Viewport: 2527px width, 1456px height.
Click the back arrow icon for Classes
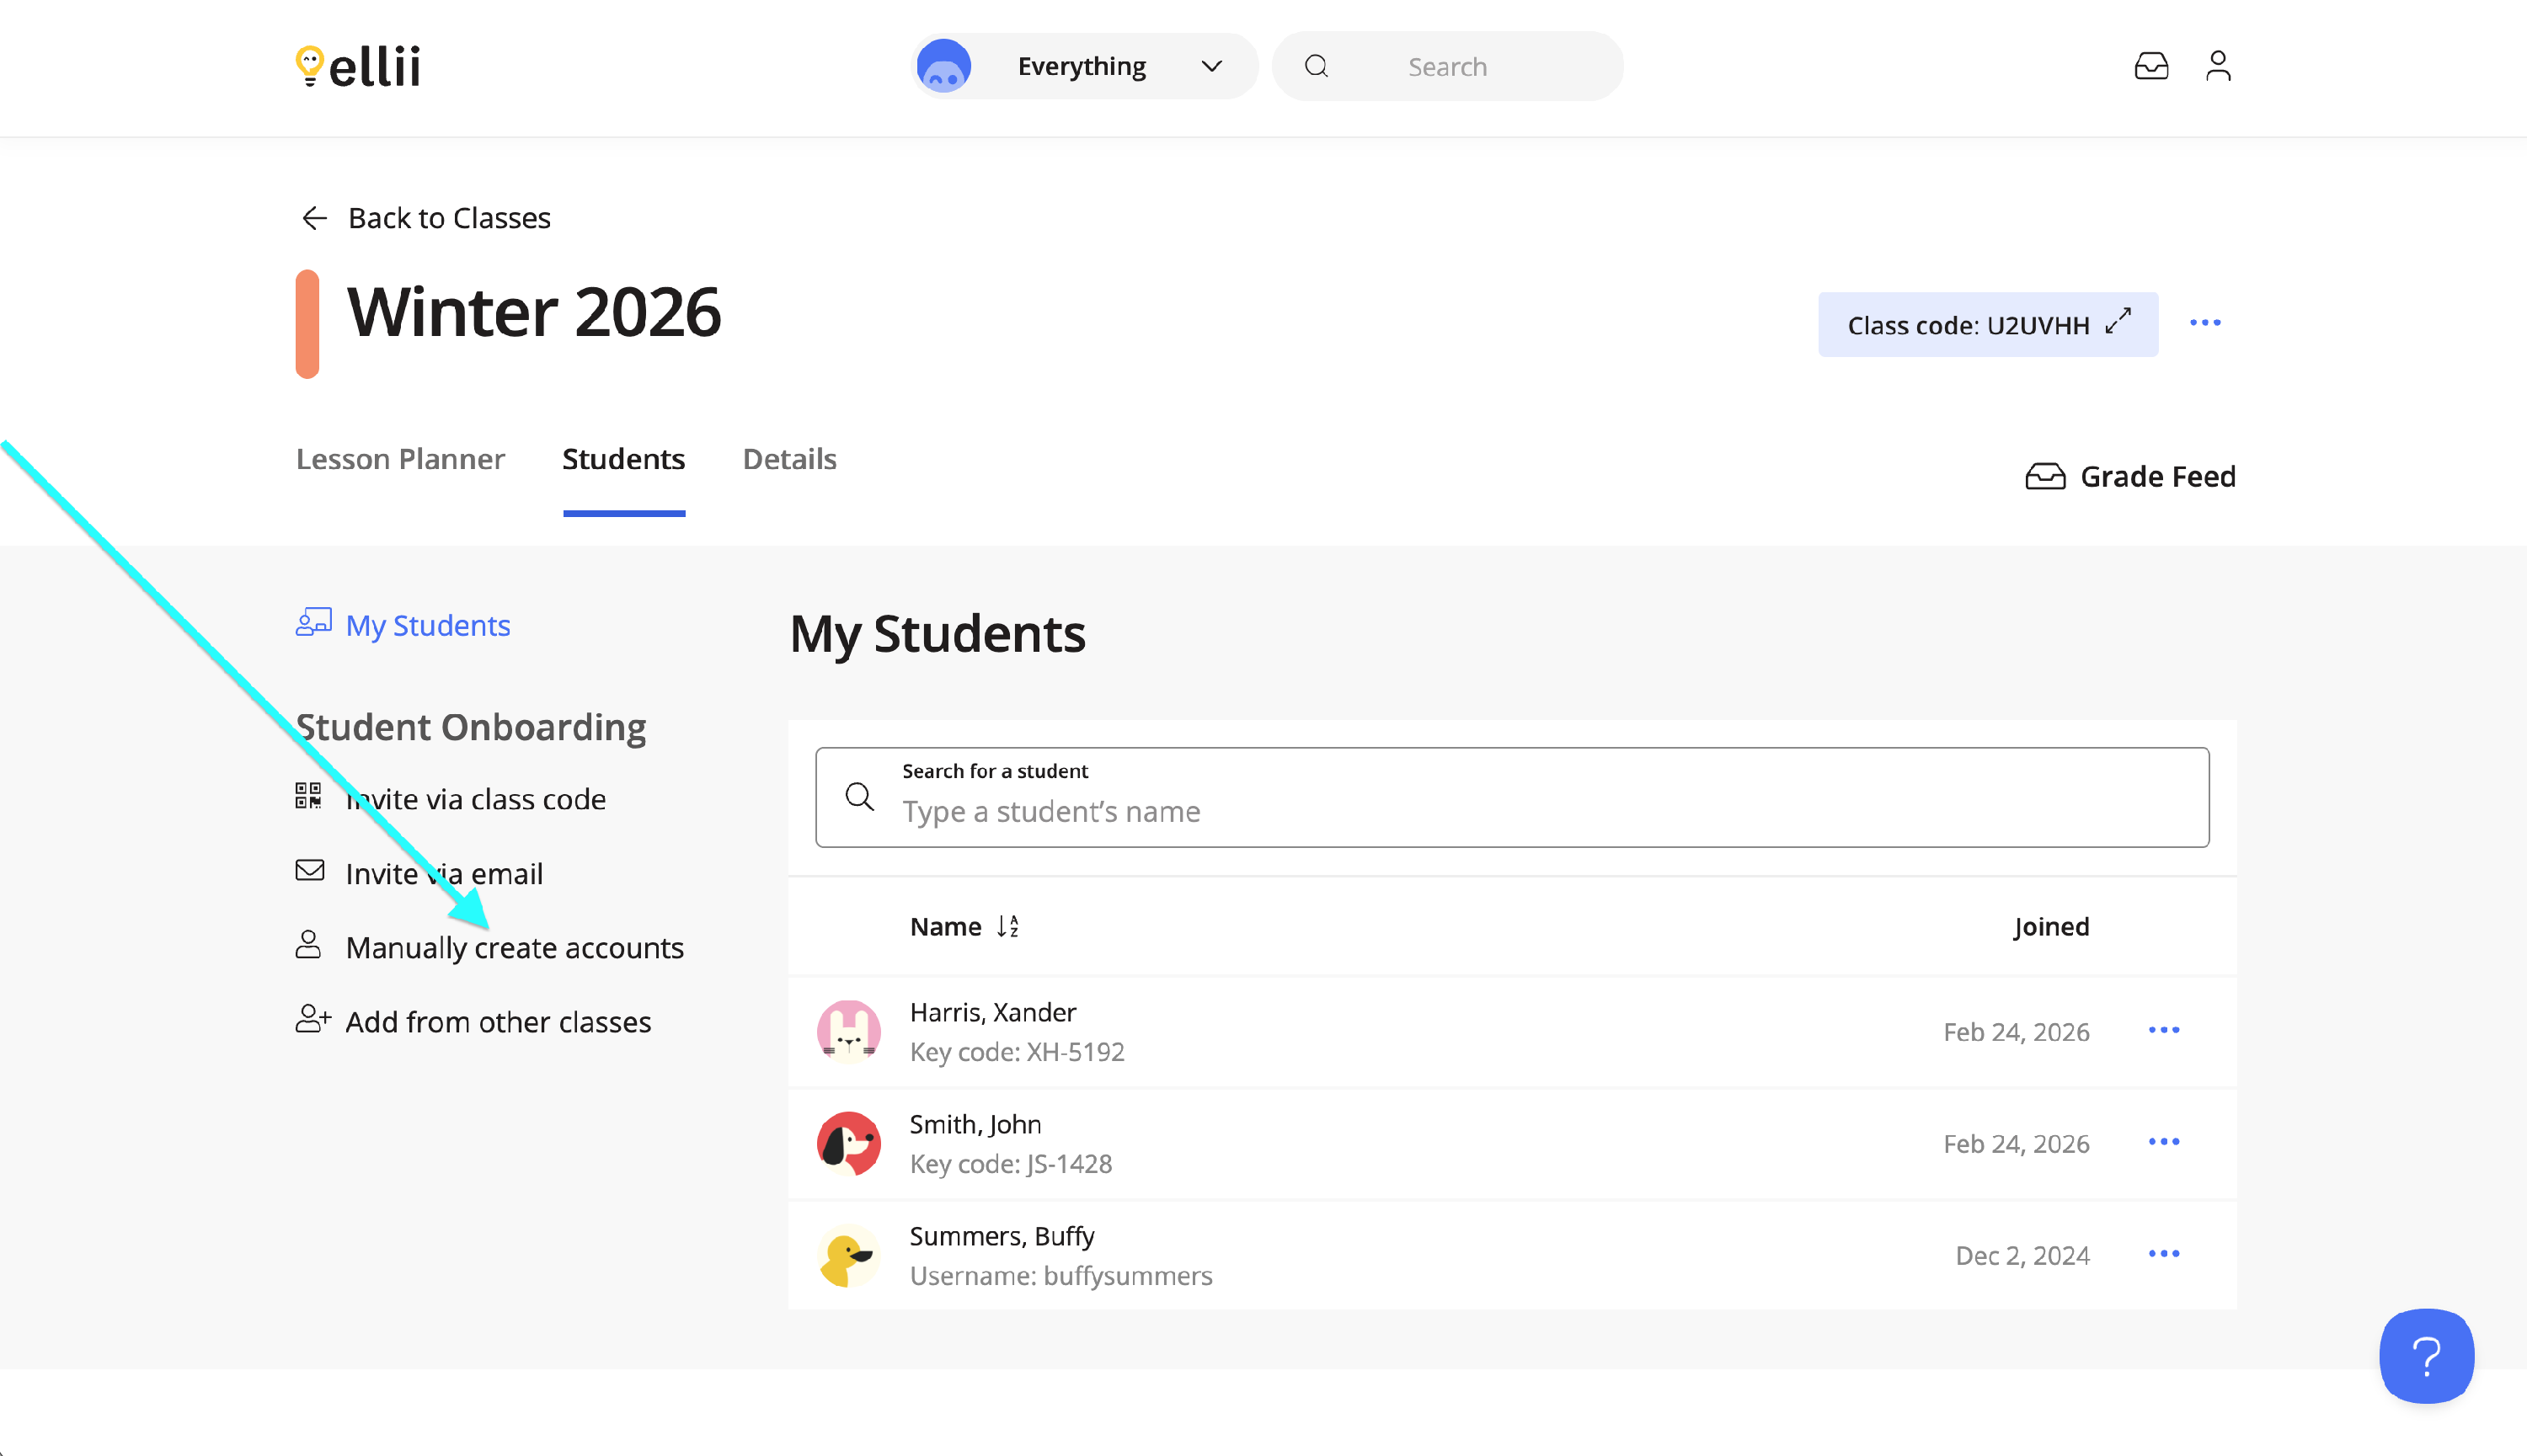pos(314,218)
